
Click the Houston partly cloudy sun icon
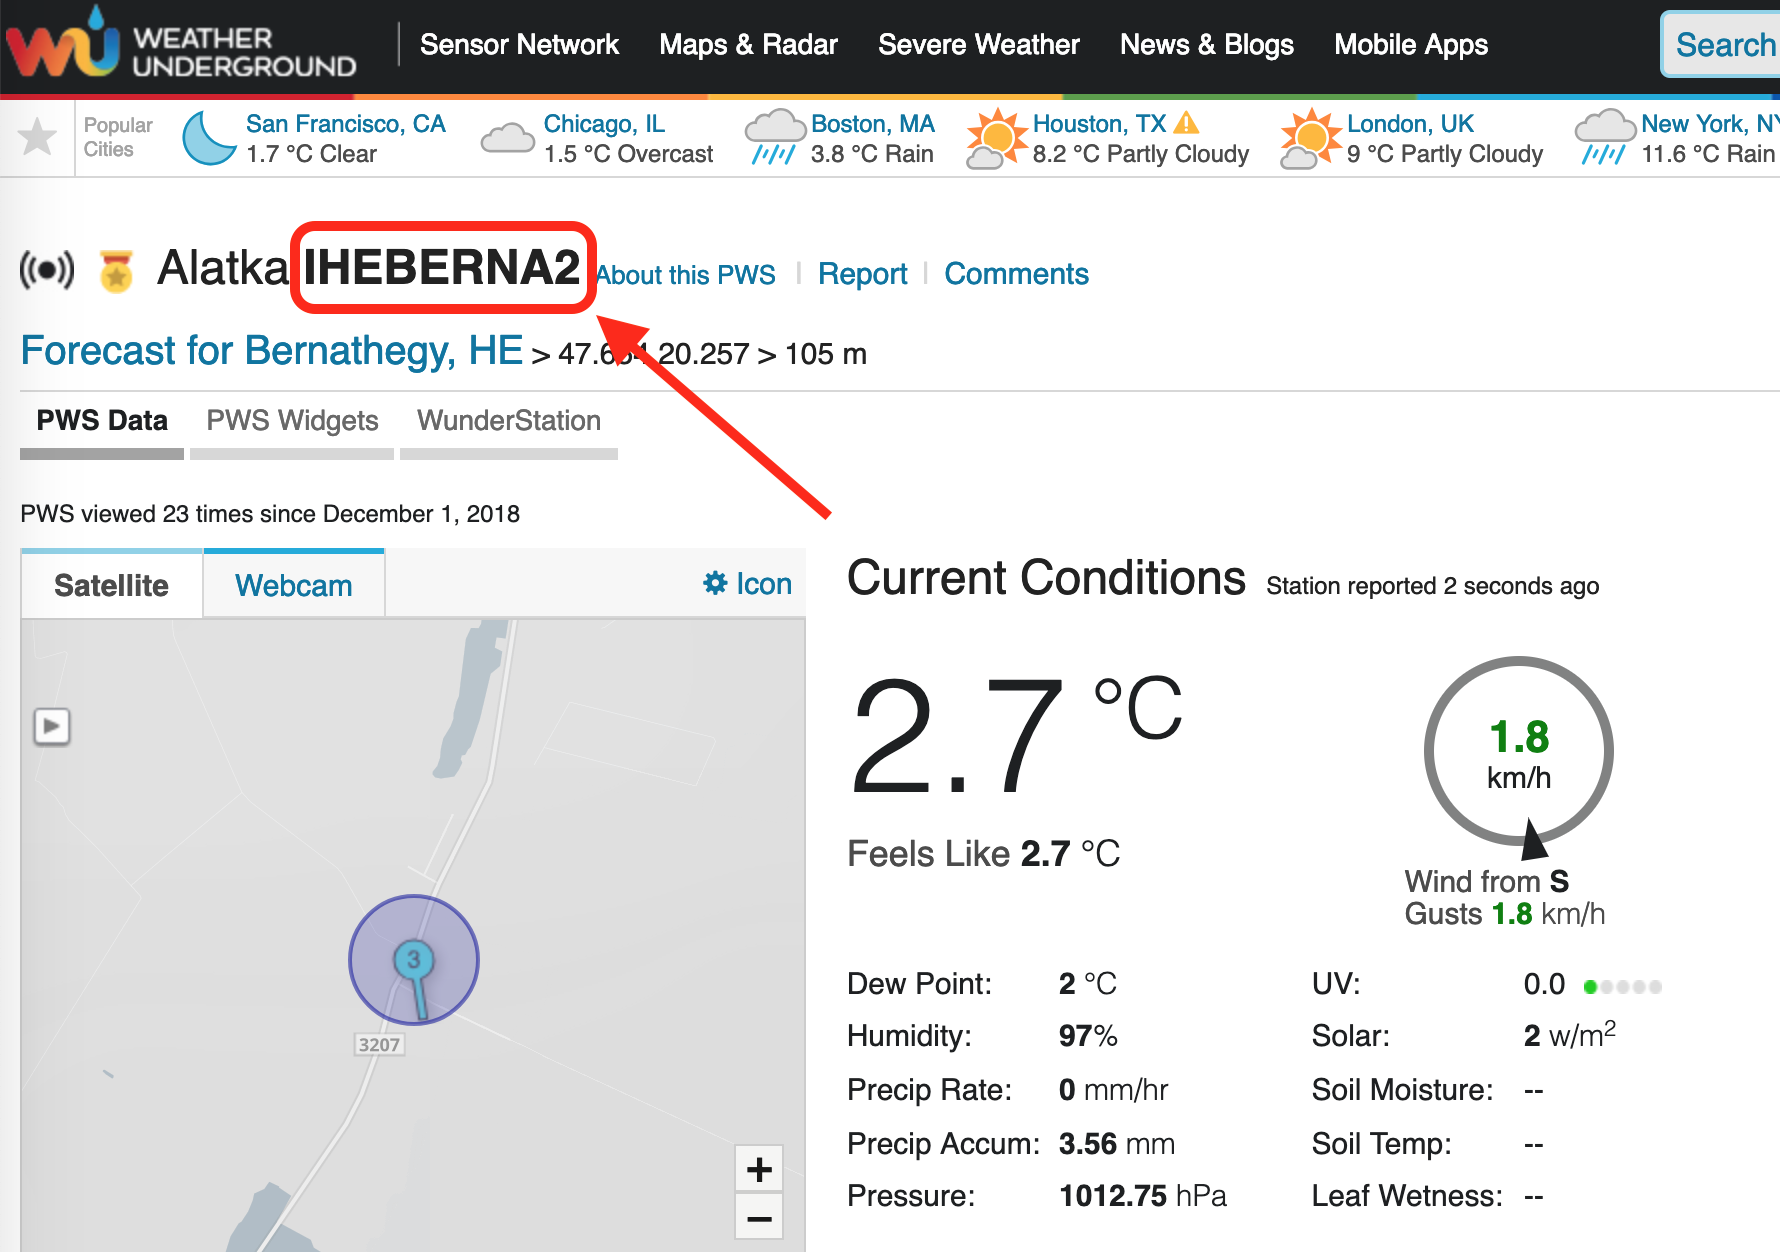[996, 138]
